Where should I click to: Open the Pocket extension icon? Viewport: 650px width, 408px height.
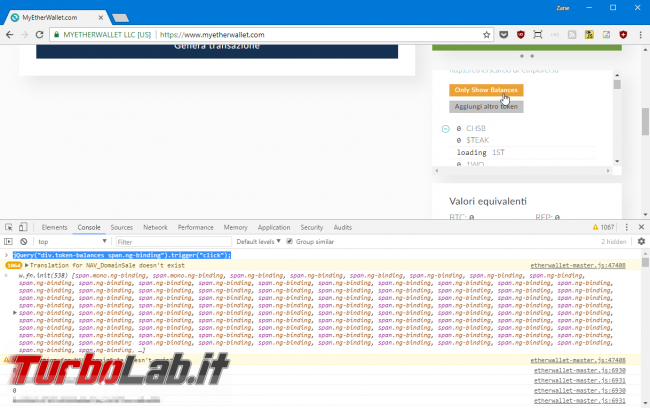pos(504,35)
